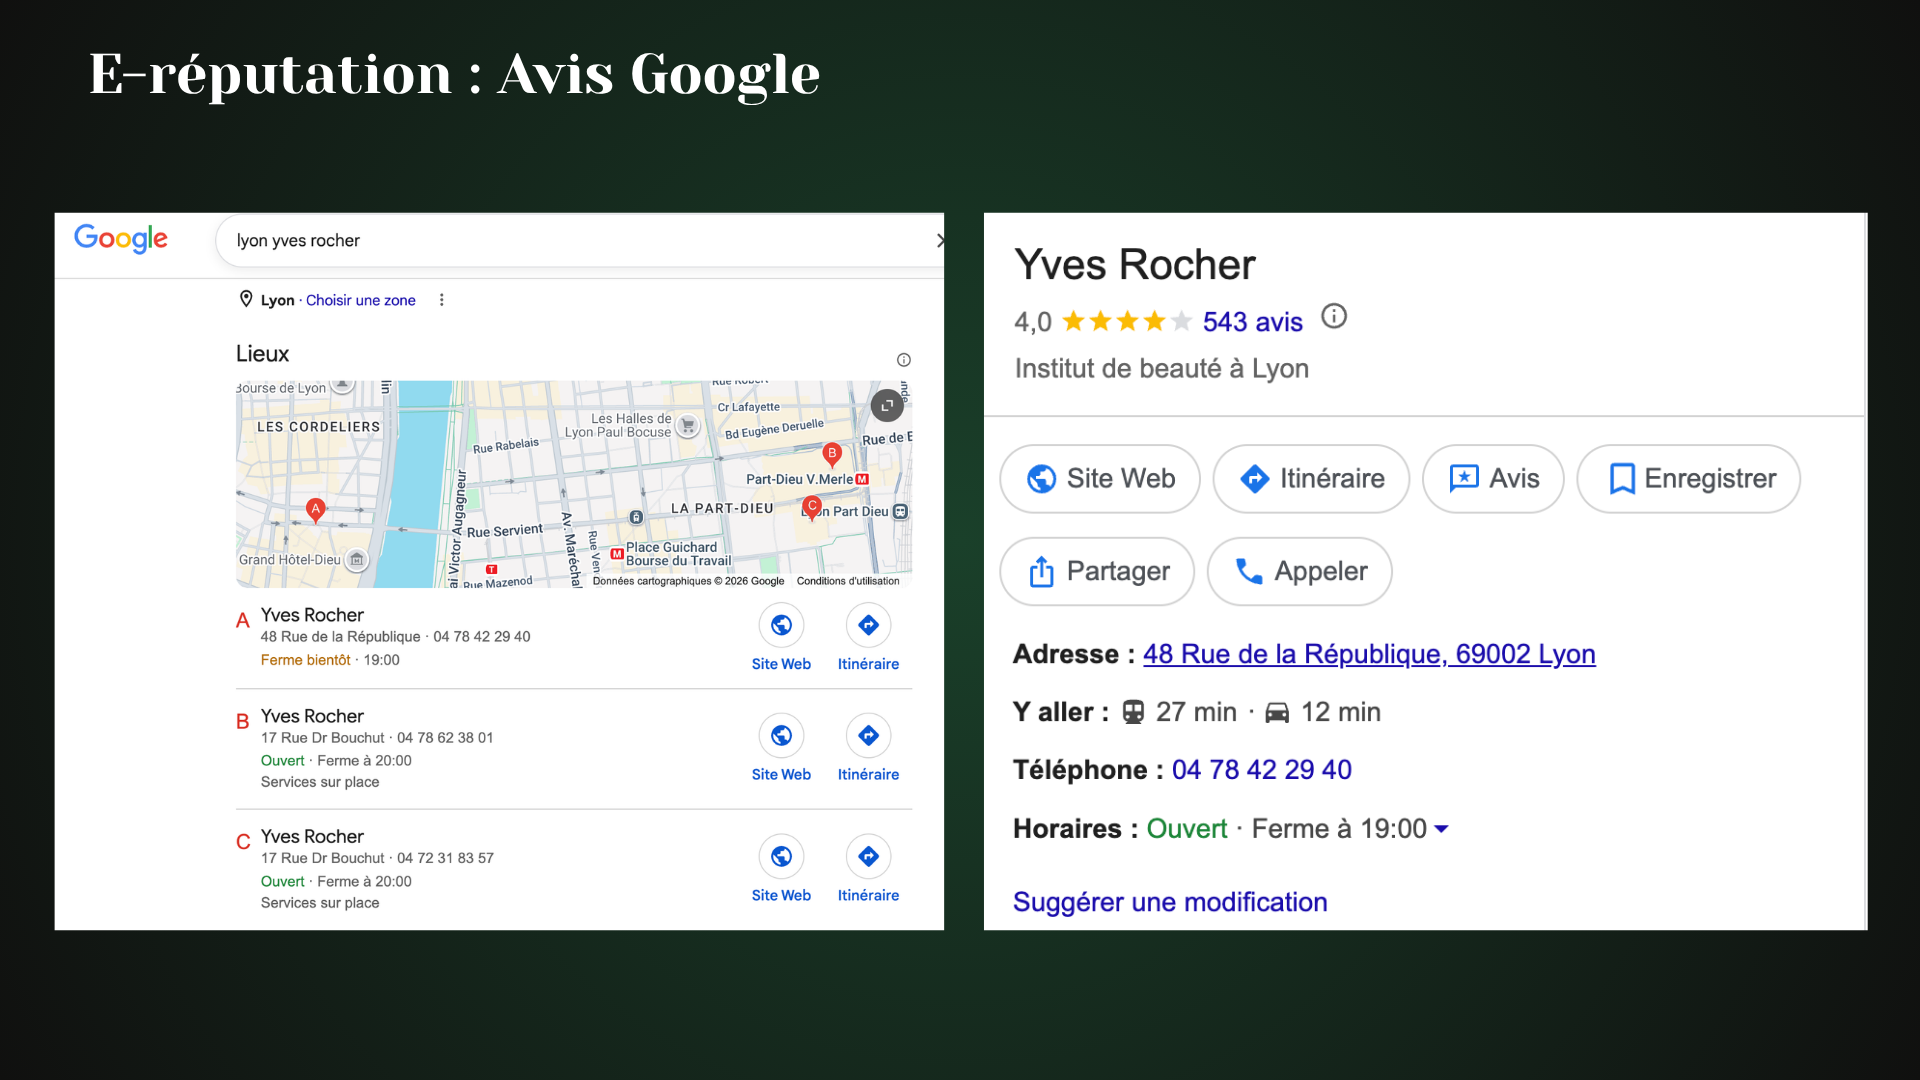Expand the map with the fullscreen icon
1920x1080 pixels.
click(x=887, y=405)
